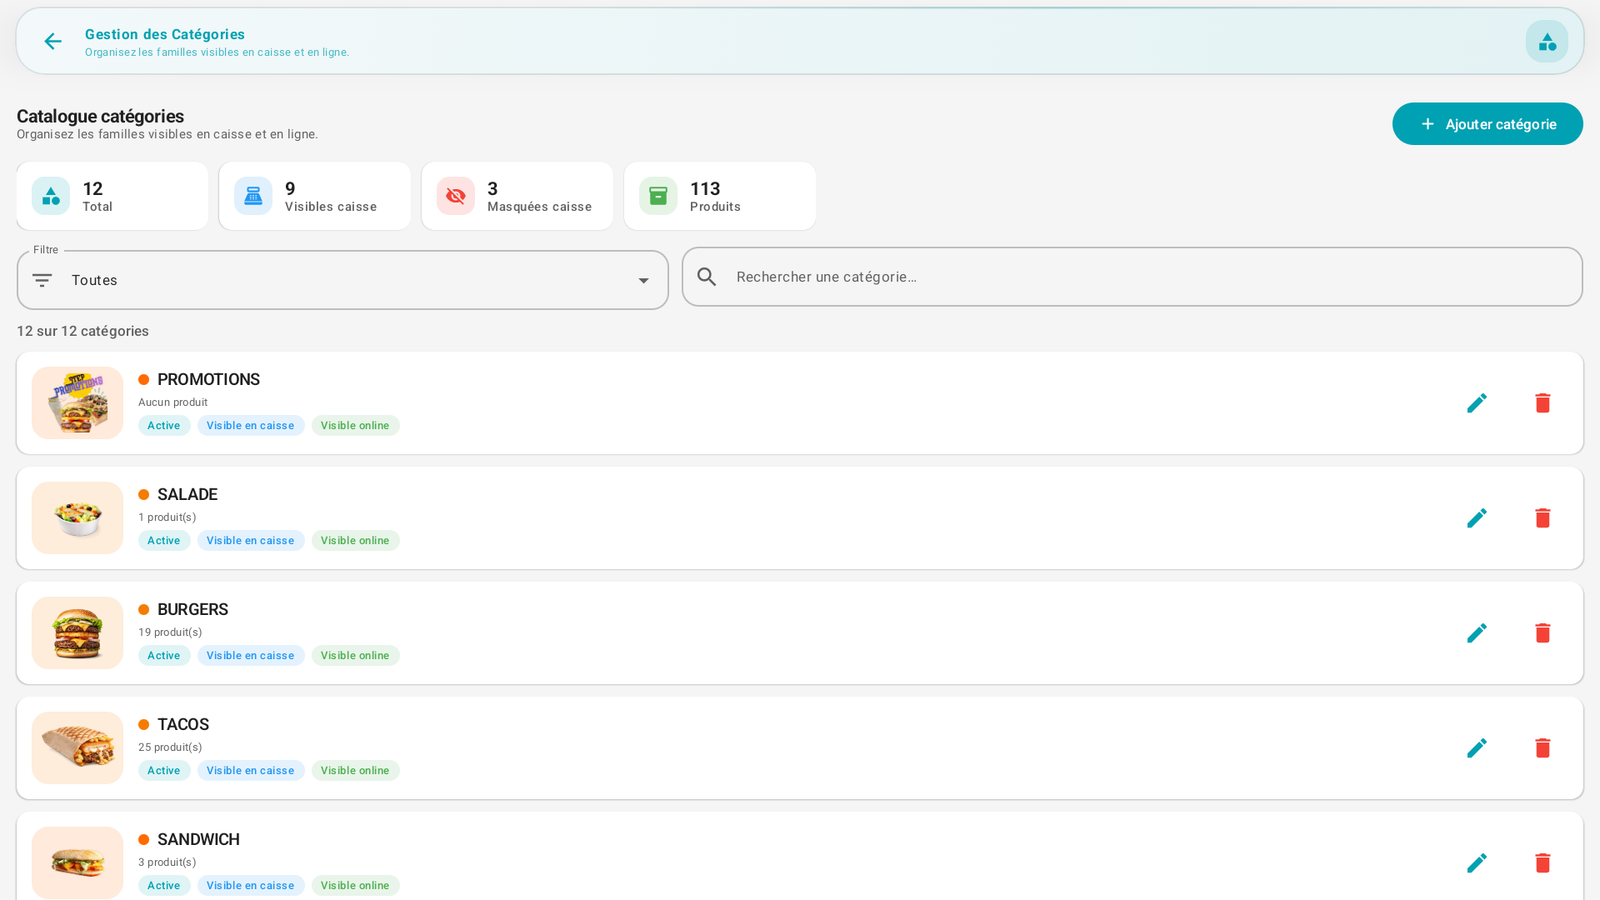The width and height of the screenshot is (1600, 900).
Task: Click the 113 Produits stat card
Action: pos(720,196)
